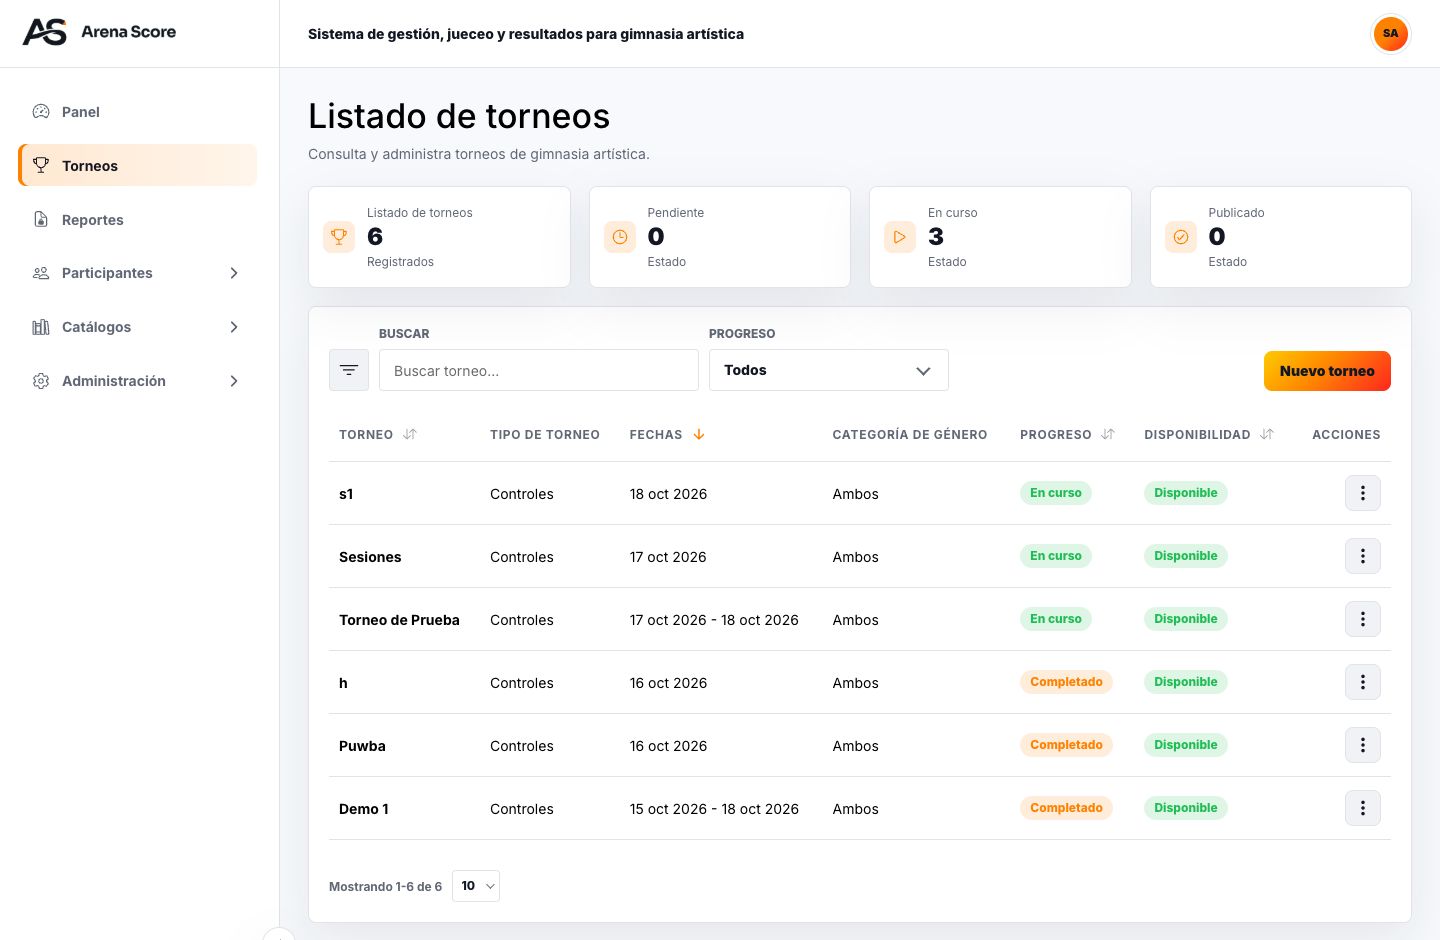
Task: Click the Listado de torneos stat card
Action: pyautogui.click(x=439, y=237)
